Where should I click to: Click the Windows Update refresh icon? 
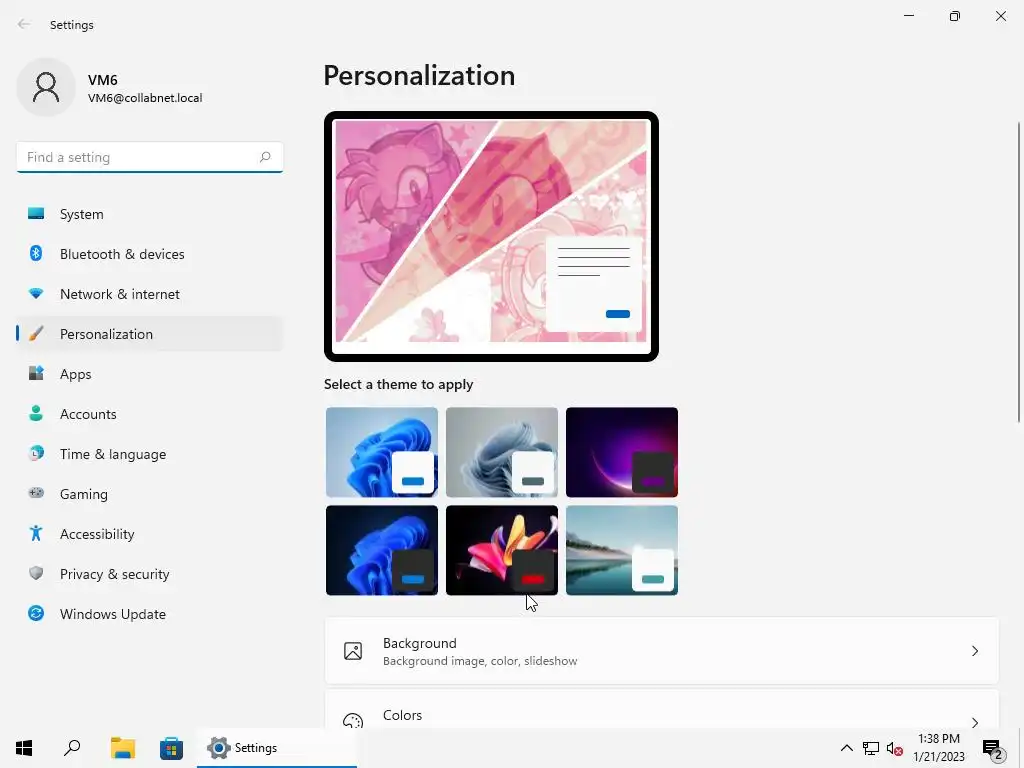tap(36, 613)
